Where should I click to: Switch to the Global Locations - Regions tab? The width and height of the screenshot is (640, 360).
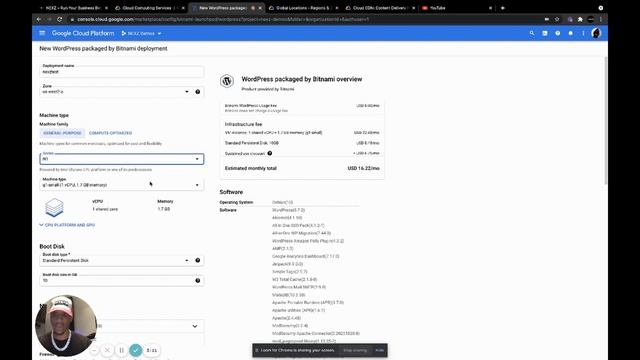click(303, 8)
